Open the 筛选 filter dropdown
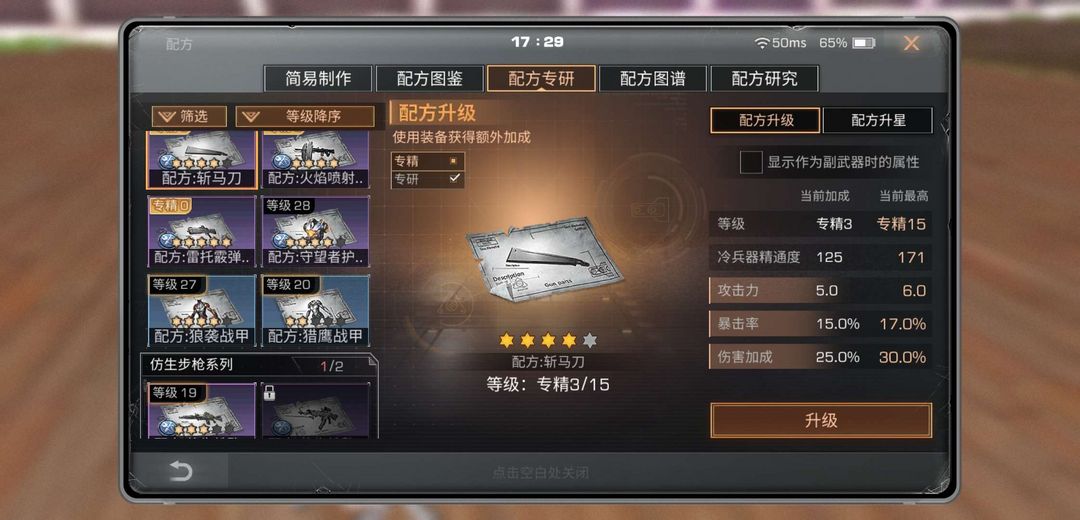The height and width of the screenshot is (520, 1080). click(x=189, y=116)
